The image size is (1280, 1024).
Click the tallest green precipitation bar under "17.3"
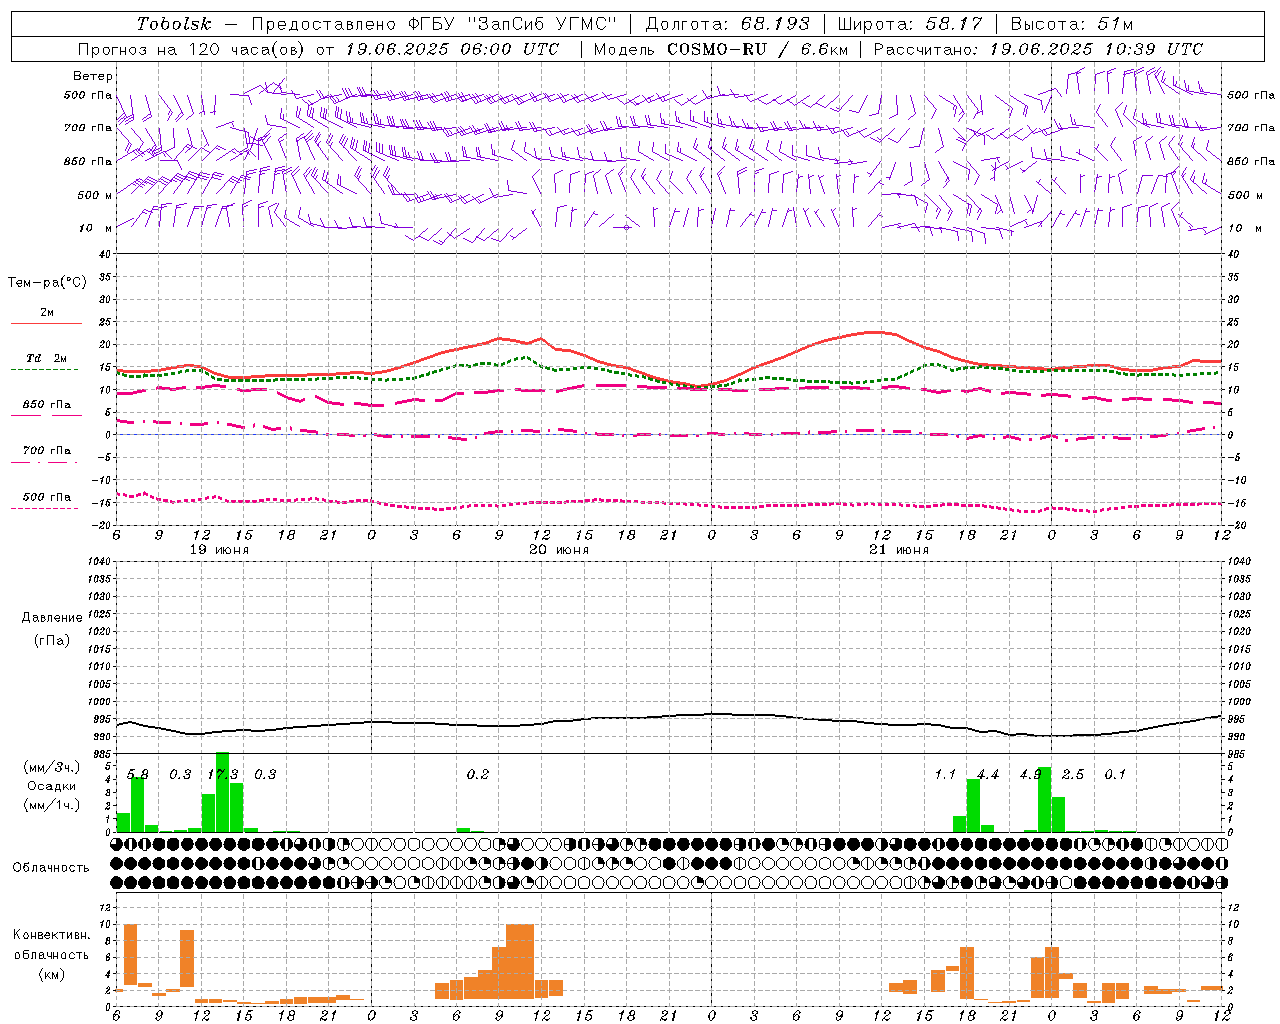pyautogui.click(x=223, y=792)
